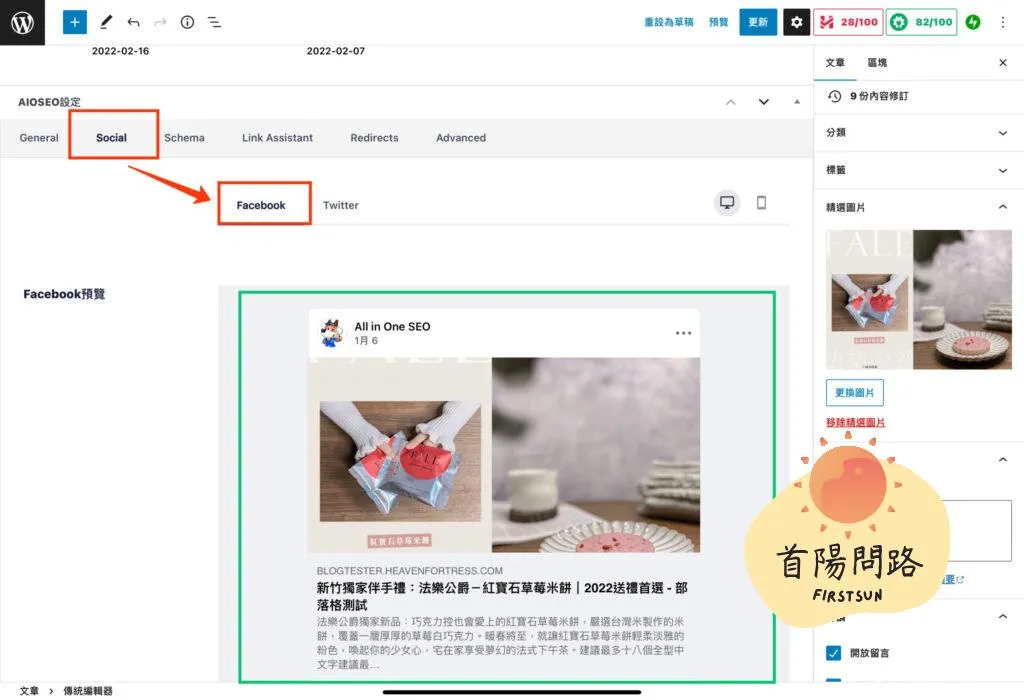Open the list view outline icon

pos(214,22)
